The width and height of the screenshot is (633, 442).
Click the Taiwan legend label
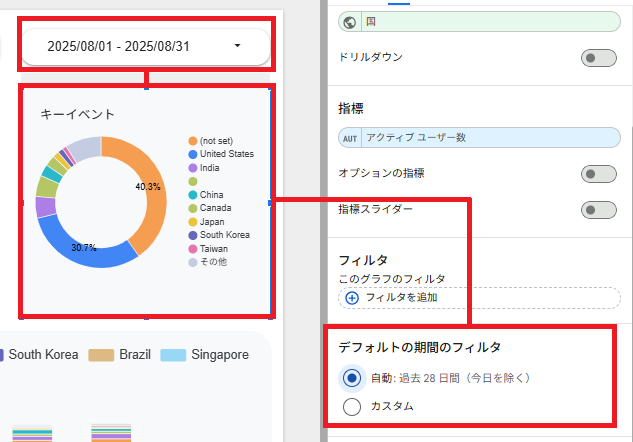point(214,249)
